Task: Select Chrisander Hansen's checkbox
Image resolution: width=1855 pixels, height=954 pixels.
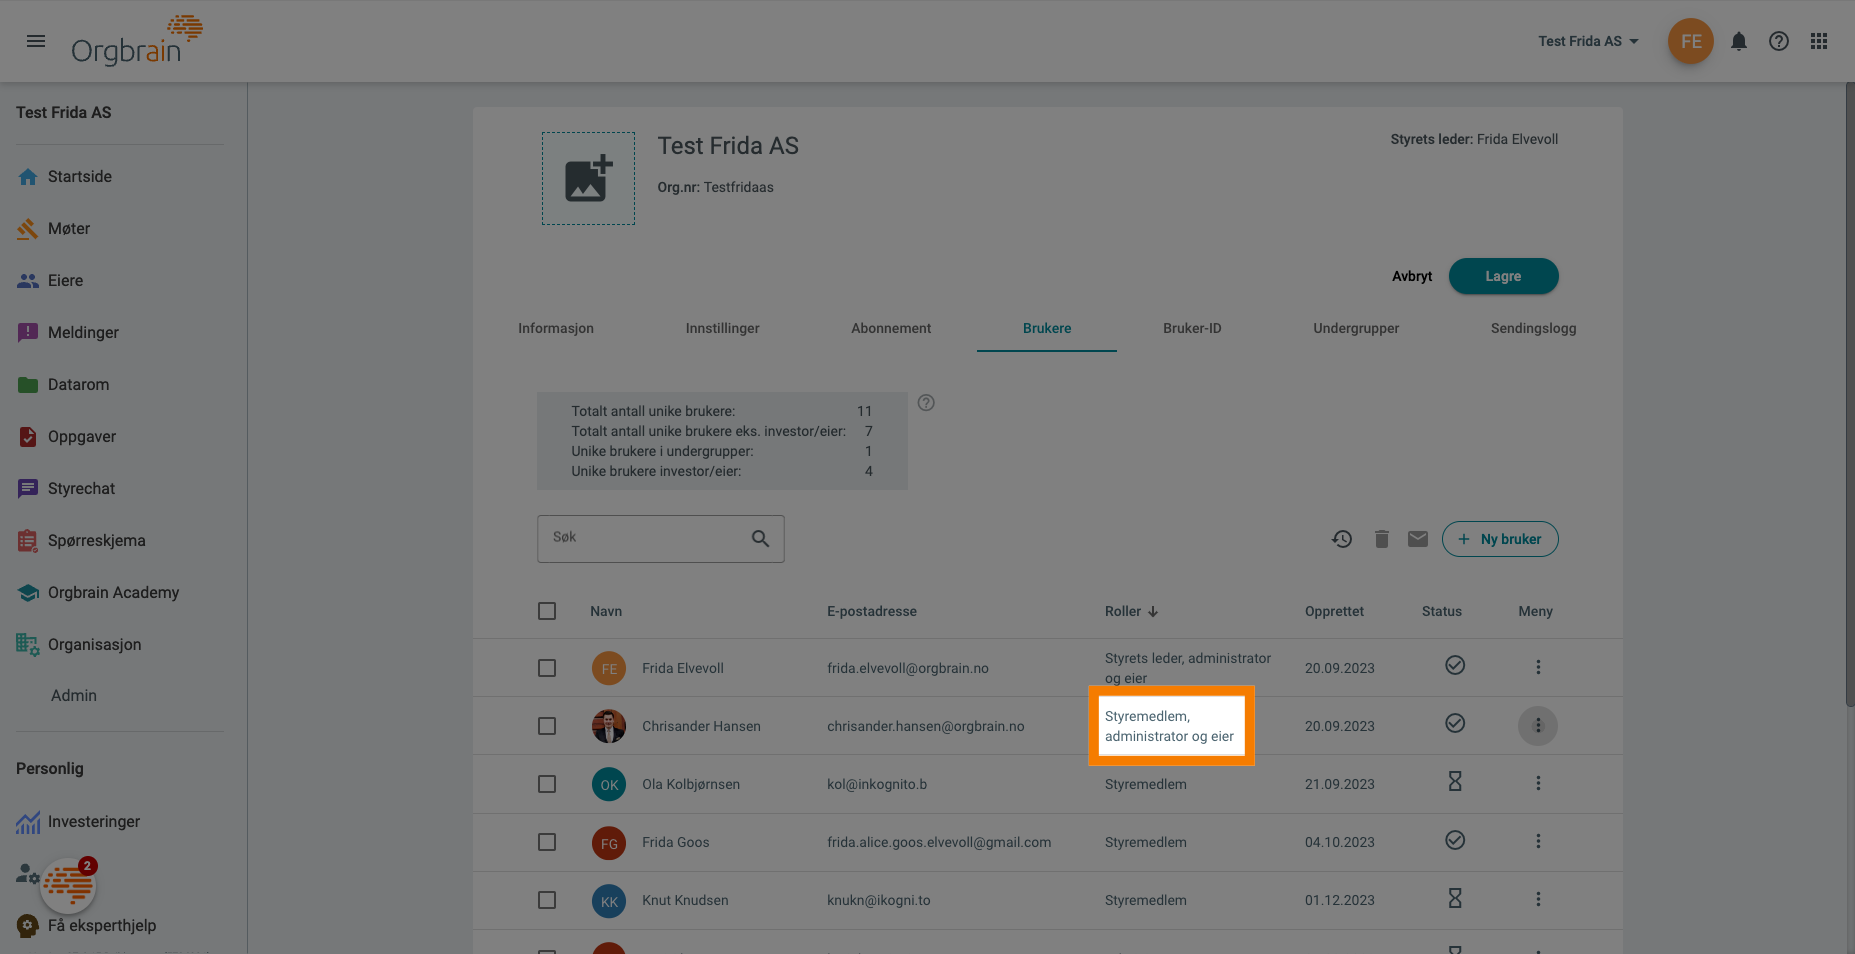Action: (547, 726)
